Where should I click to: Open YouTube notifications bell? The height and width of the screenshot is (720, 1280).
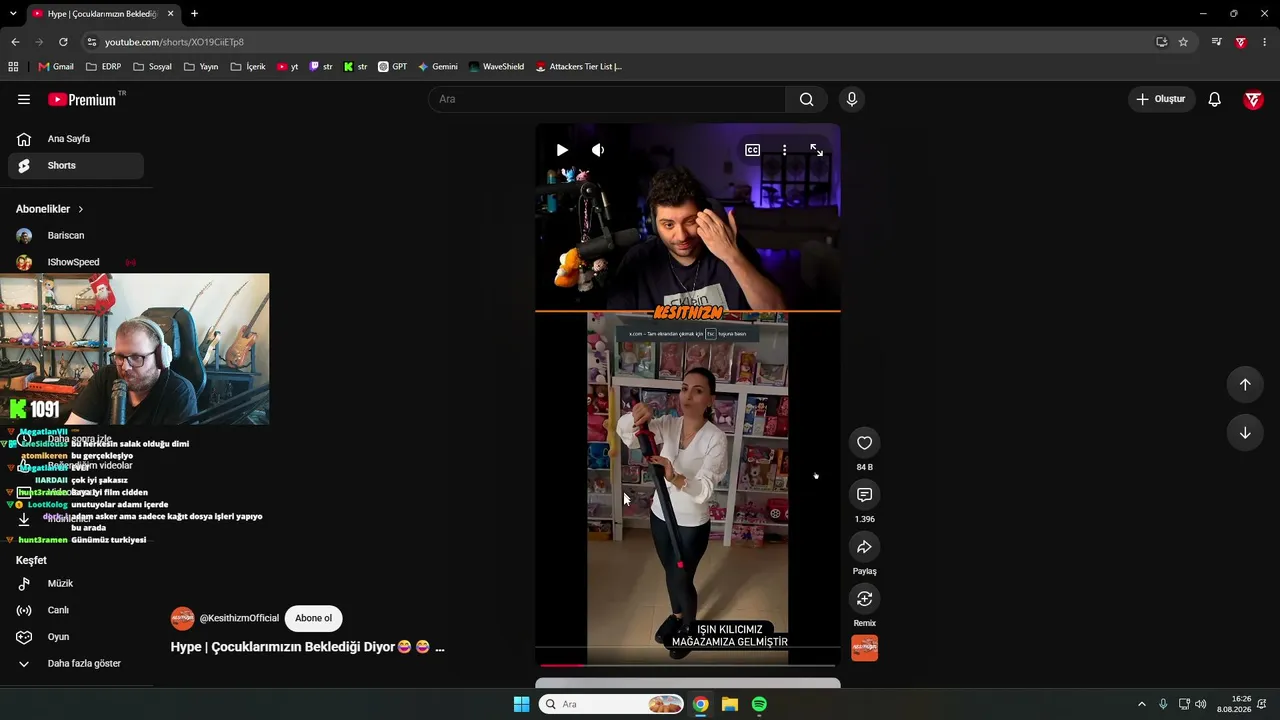tap(1215, 99)
